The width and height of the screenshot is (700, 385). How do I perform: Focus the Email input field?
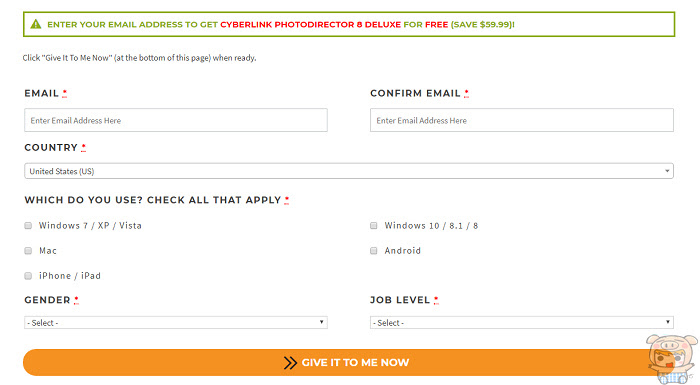click(x=176, y=120)
